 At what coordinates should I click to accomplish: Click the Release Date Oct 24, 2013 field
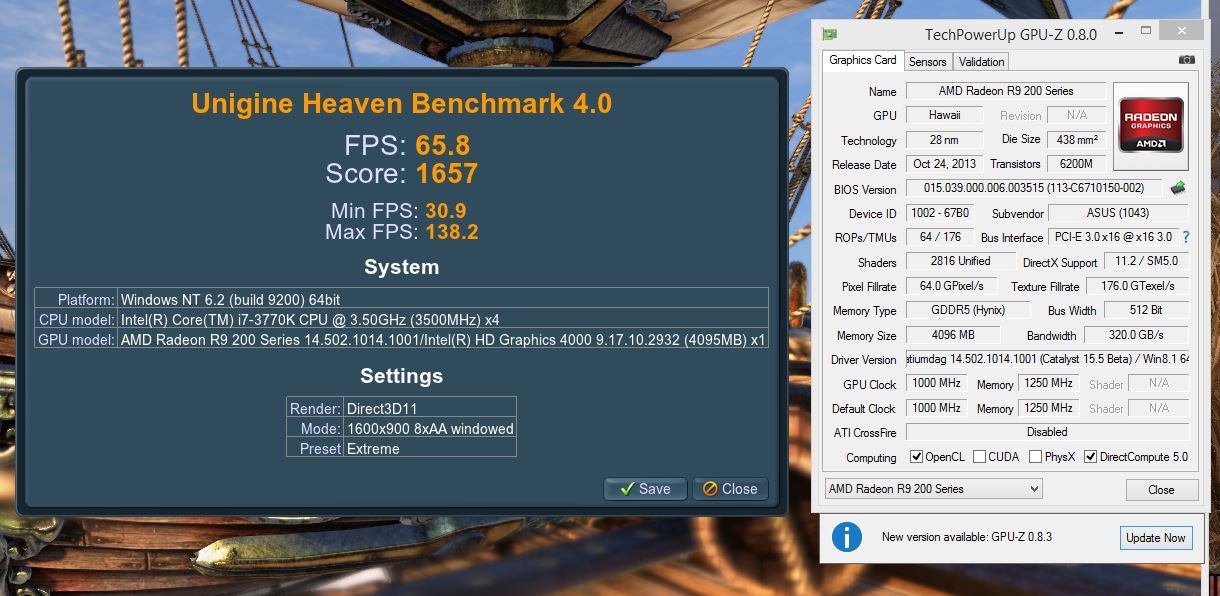[x=944, y=164]
